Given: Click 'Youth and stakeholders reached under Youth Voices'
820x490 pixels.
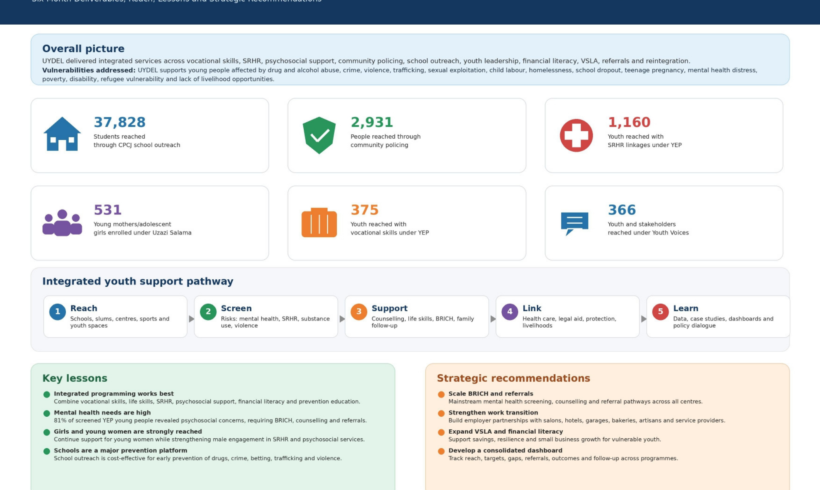Looking at the screenshot, I should click(x=648, y=229).
